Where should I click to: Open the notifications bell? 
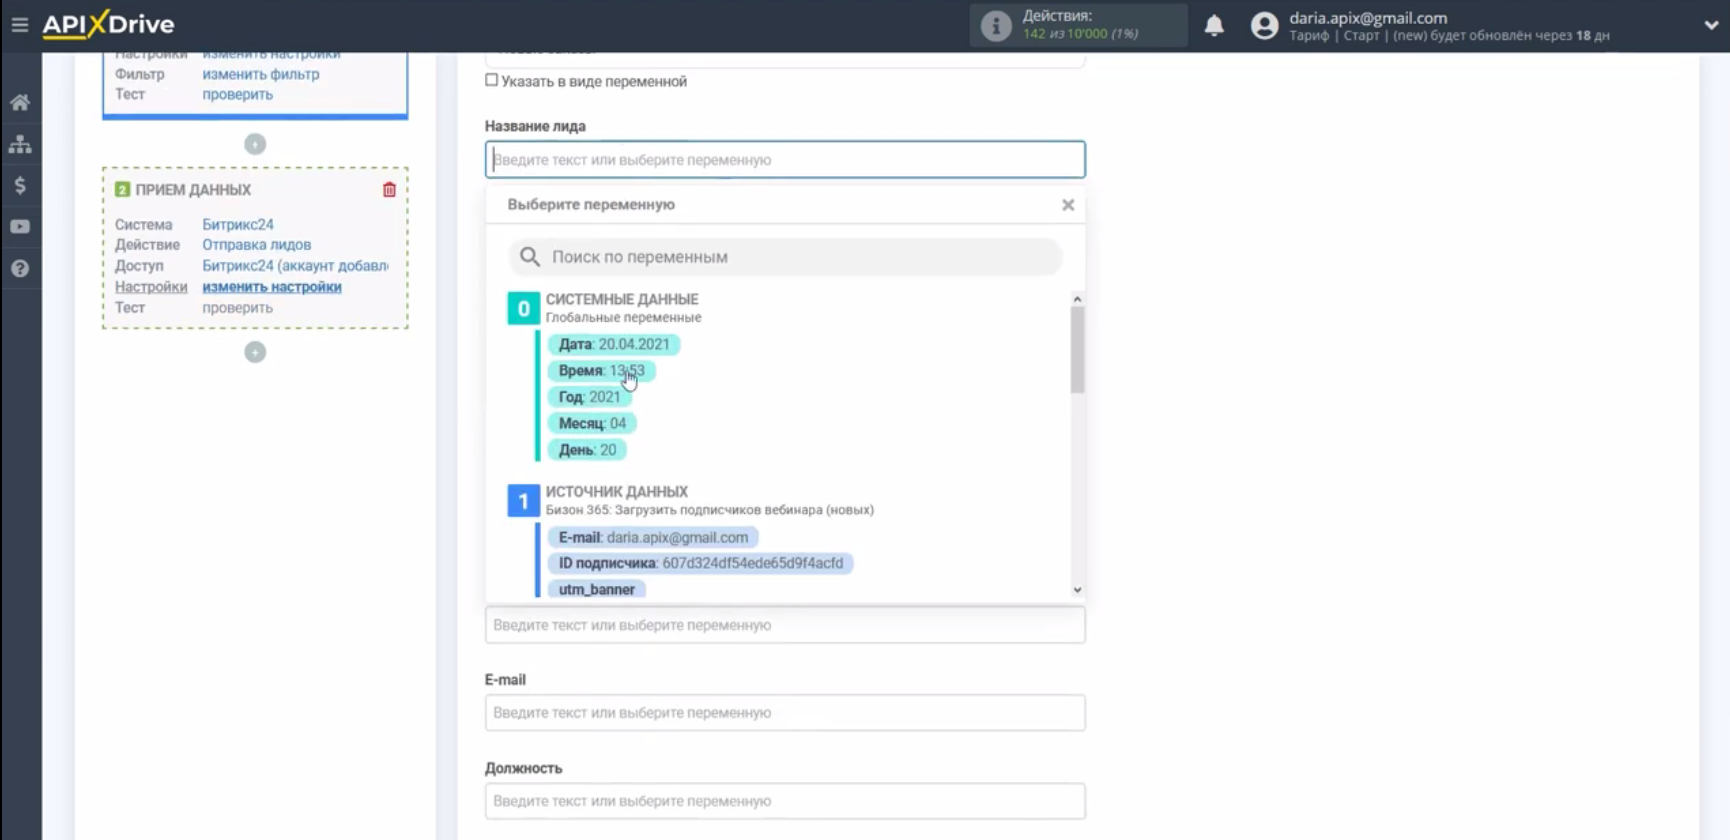[1214, 25]
